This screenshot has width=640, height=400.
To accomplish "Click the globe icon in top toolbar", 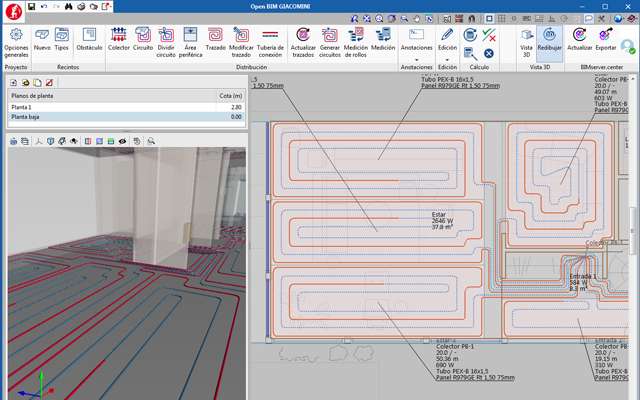I will click(618, 19).
